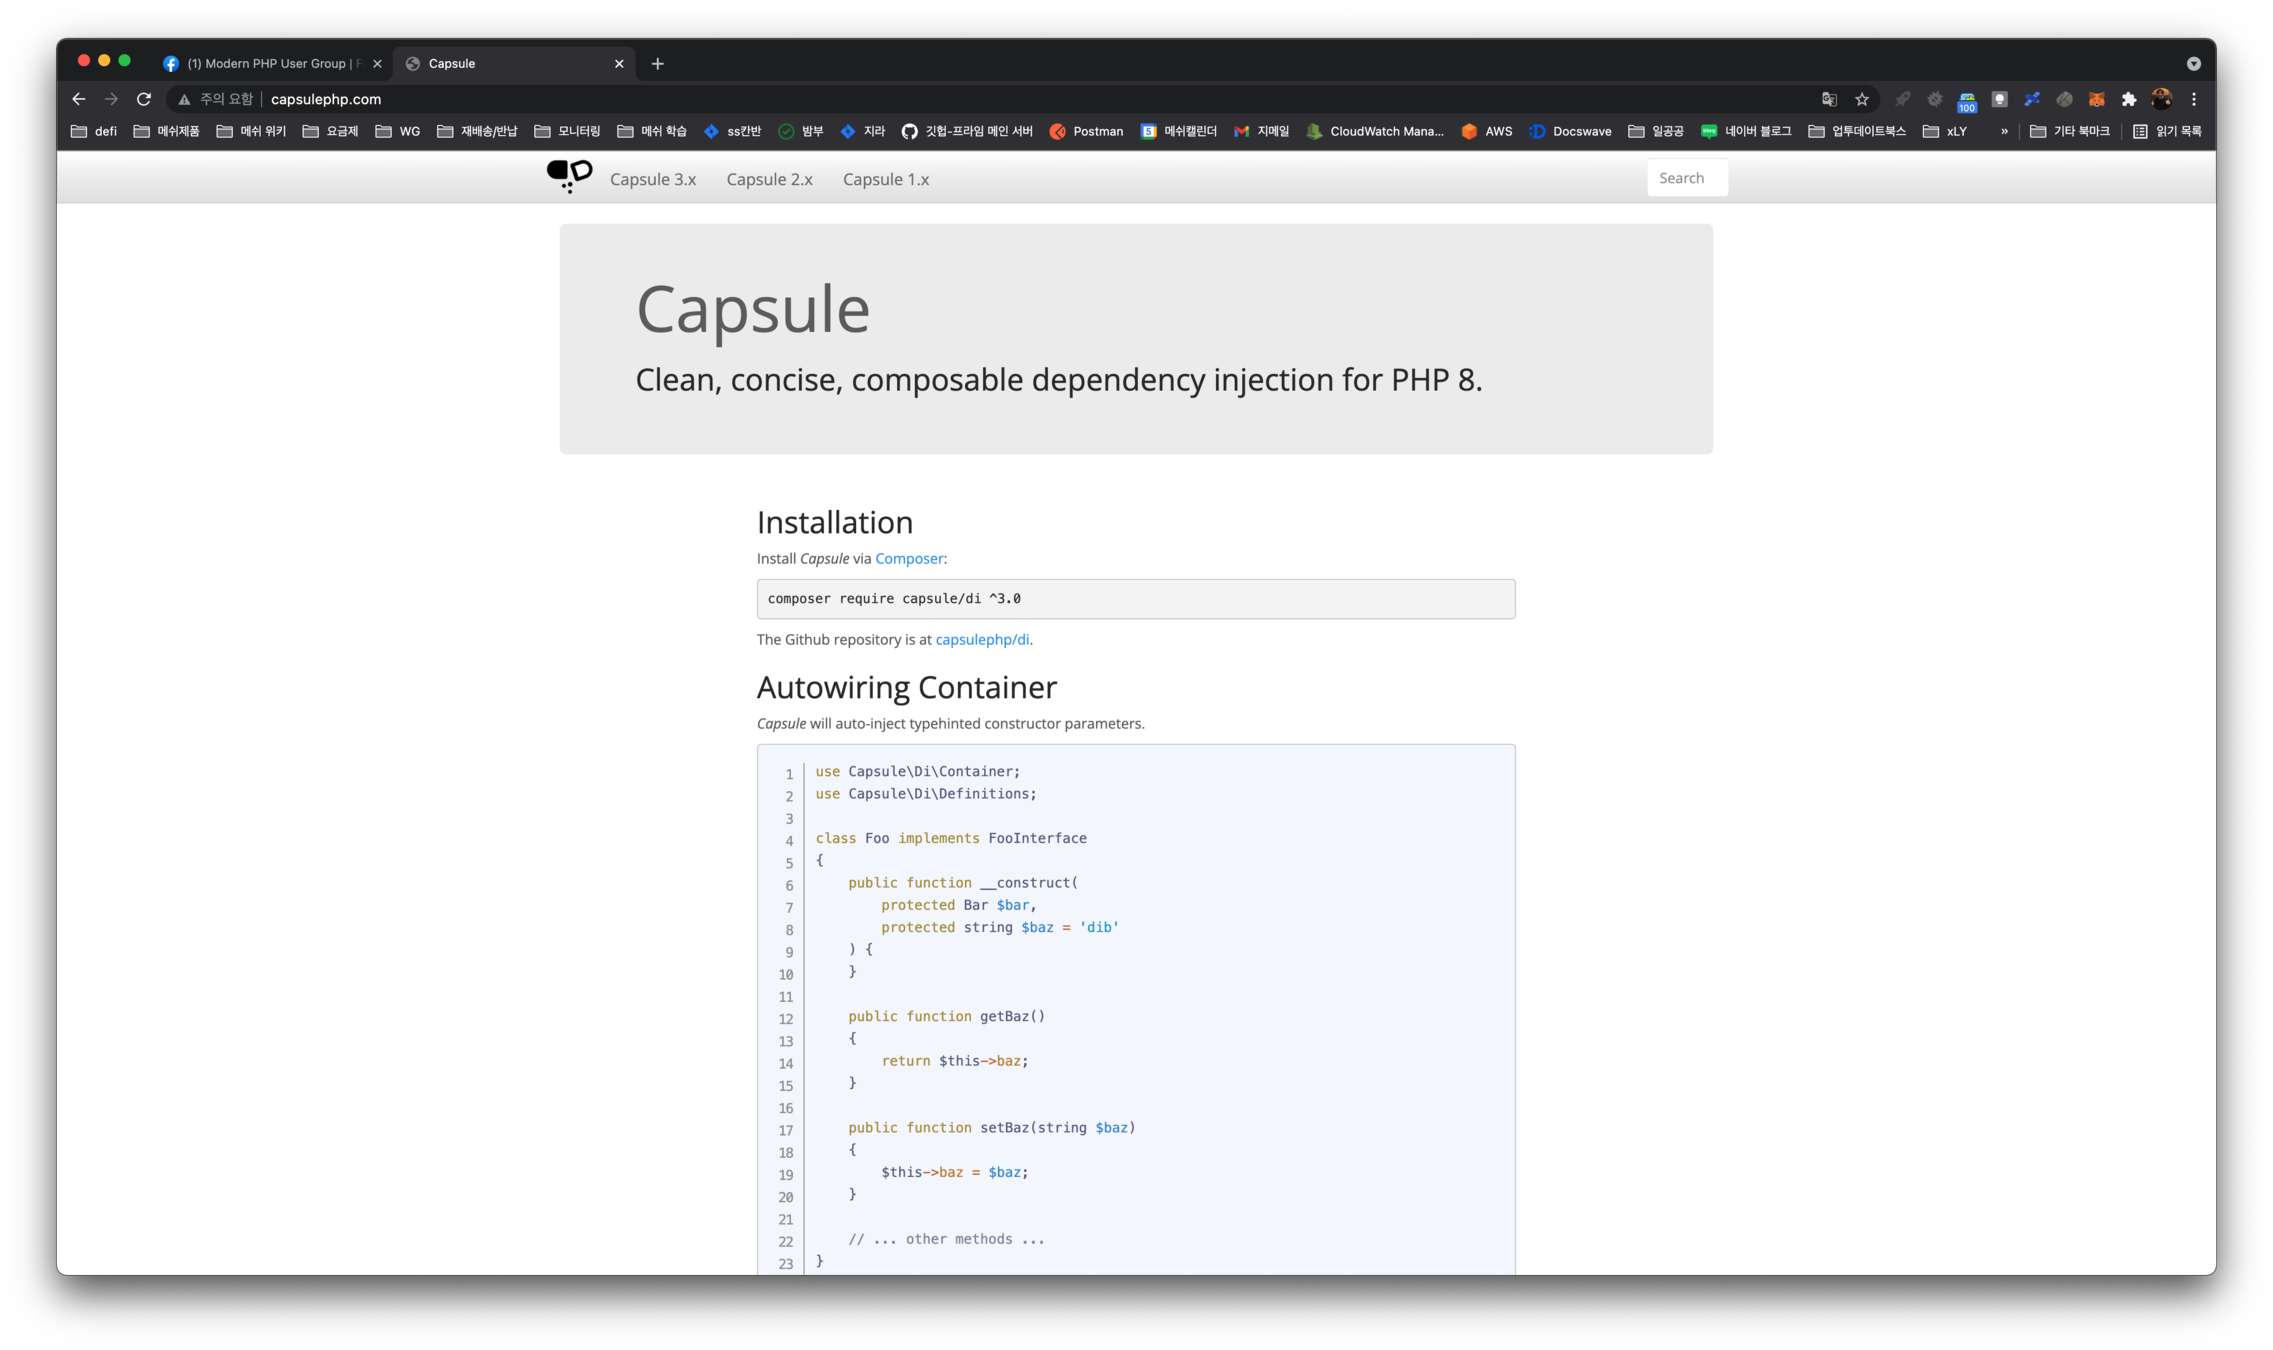The image size is (2273, 1350).
Task: Click the Capsule logo icon in navbar
Action: (569, 176)
